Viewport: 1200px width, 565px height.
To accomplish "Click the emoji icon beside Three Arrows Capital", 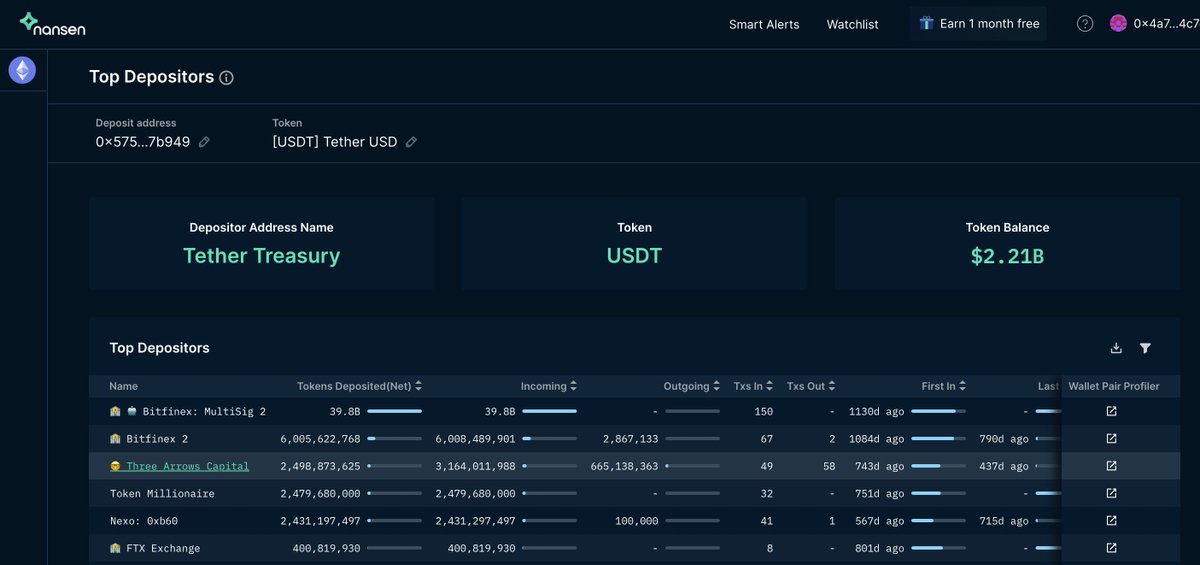I will pos(115,466).
